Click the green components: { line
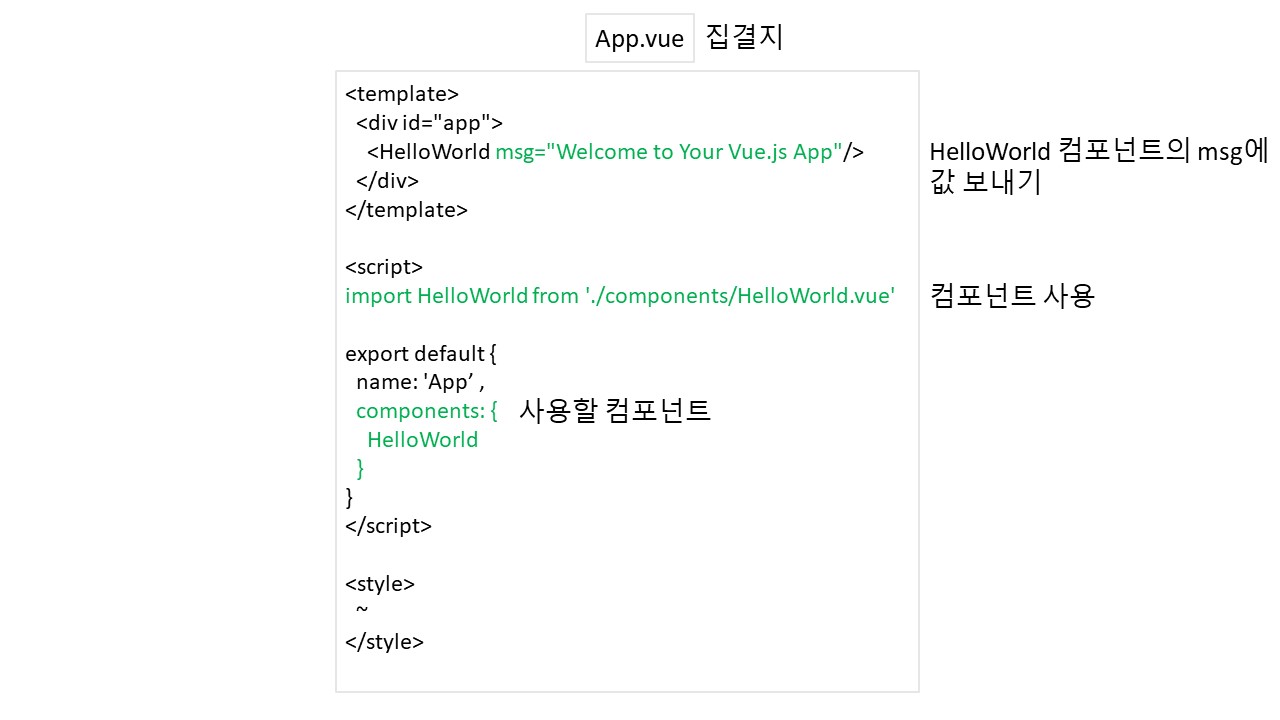This screenshot has height=720, width=1280. [427, 411]
